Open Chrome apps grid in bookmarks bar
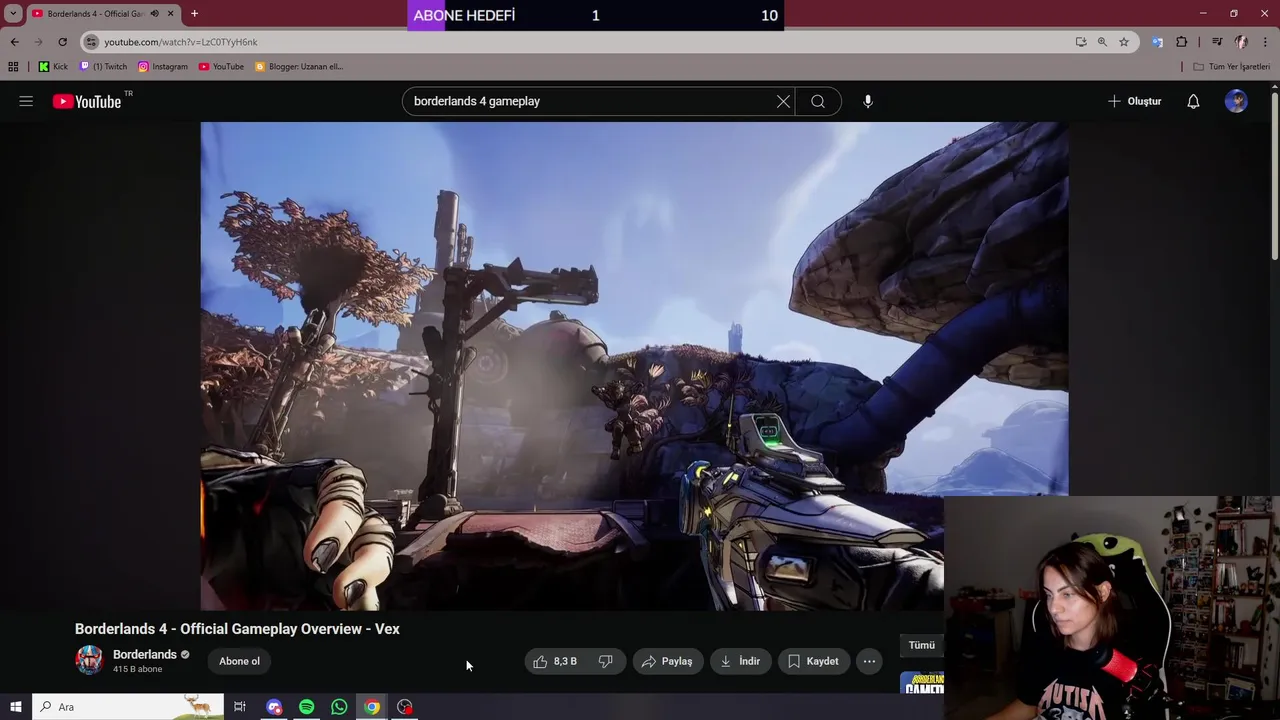The width and height of the screenshot is (1280, 720). coord(13,67)
